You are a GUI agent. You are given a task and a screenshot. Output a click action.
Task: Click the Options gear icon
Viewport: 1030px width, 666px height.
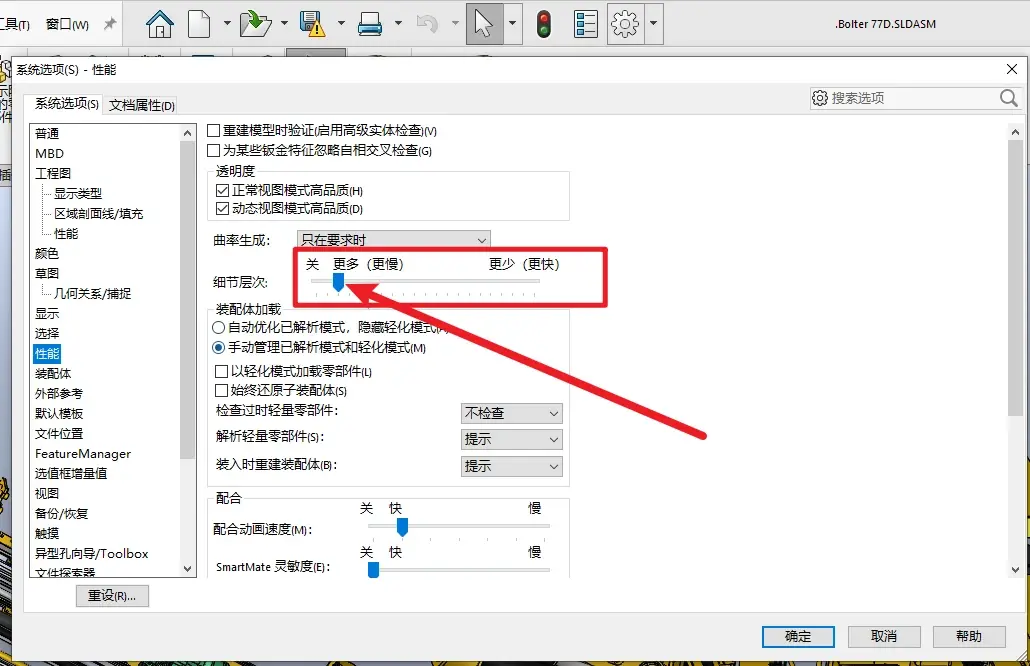625,24
